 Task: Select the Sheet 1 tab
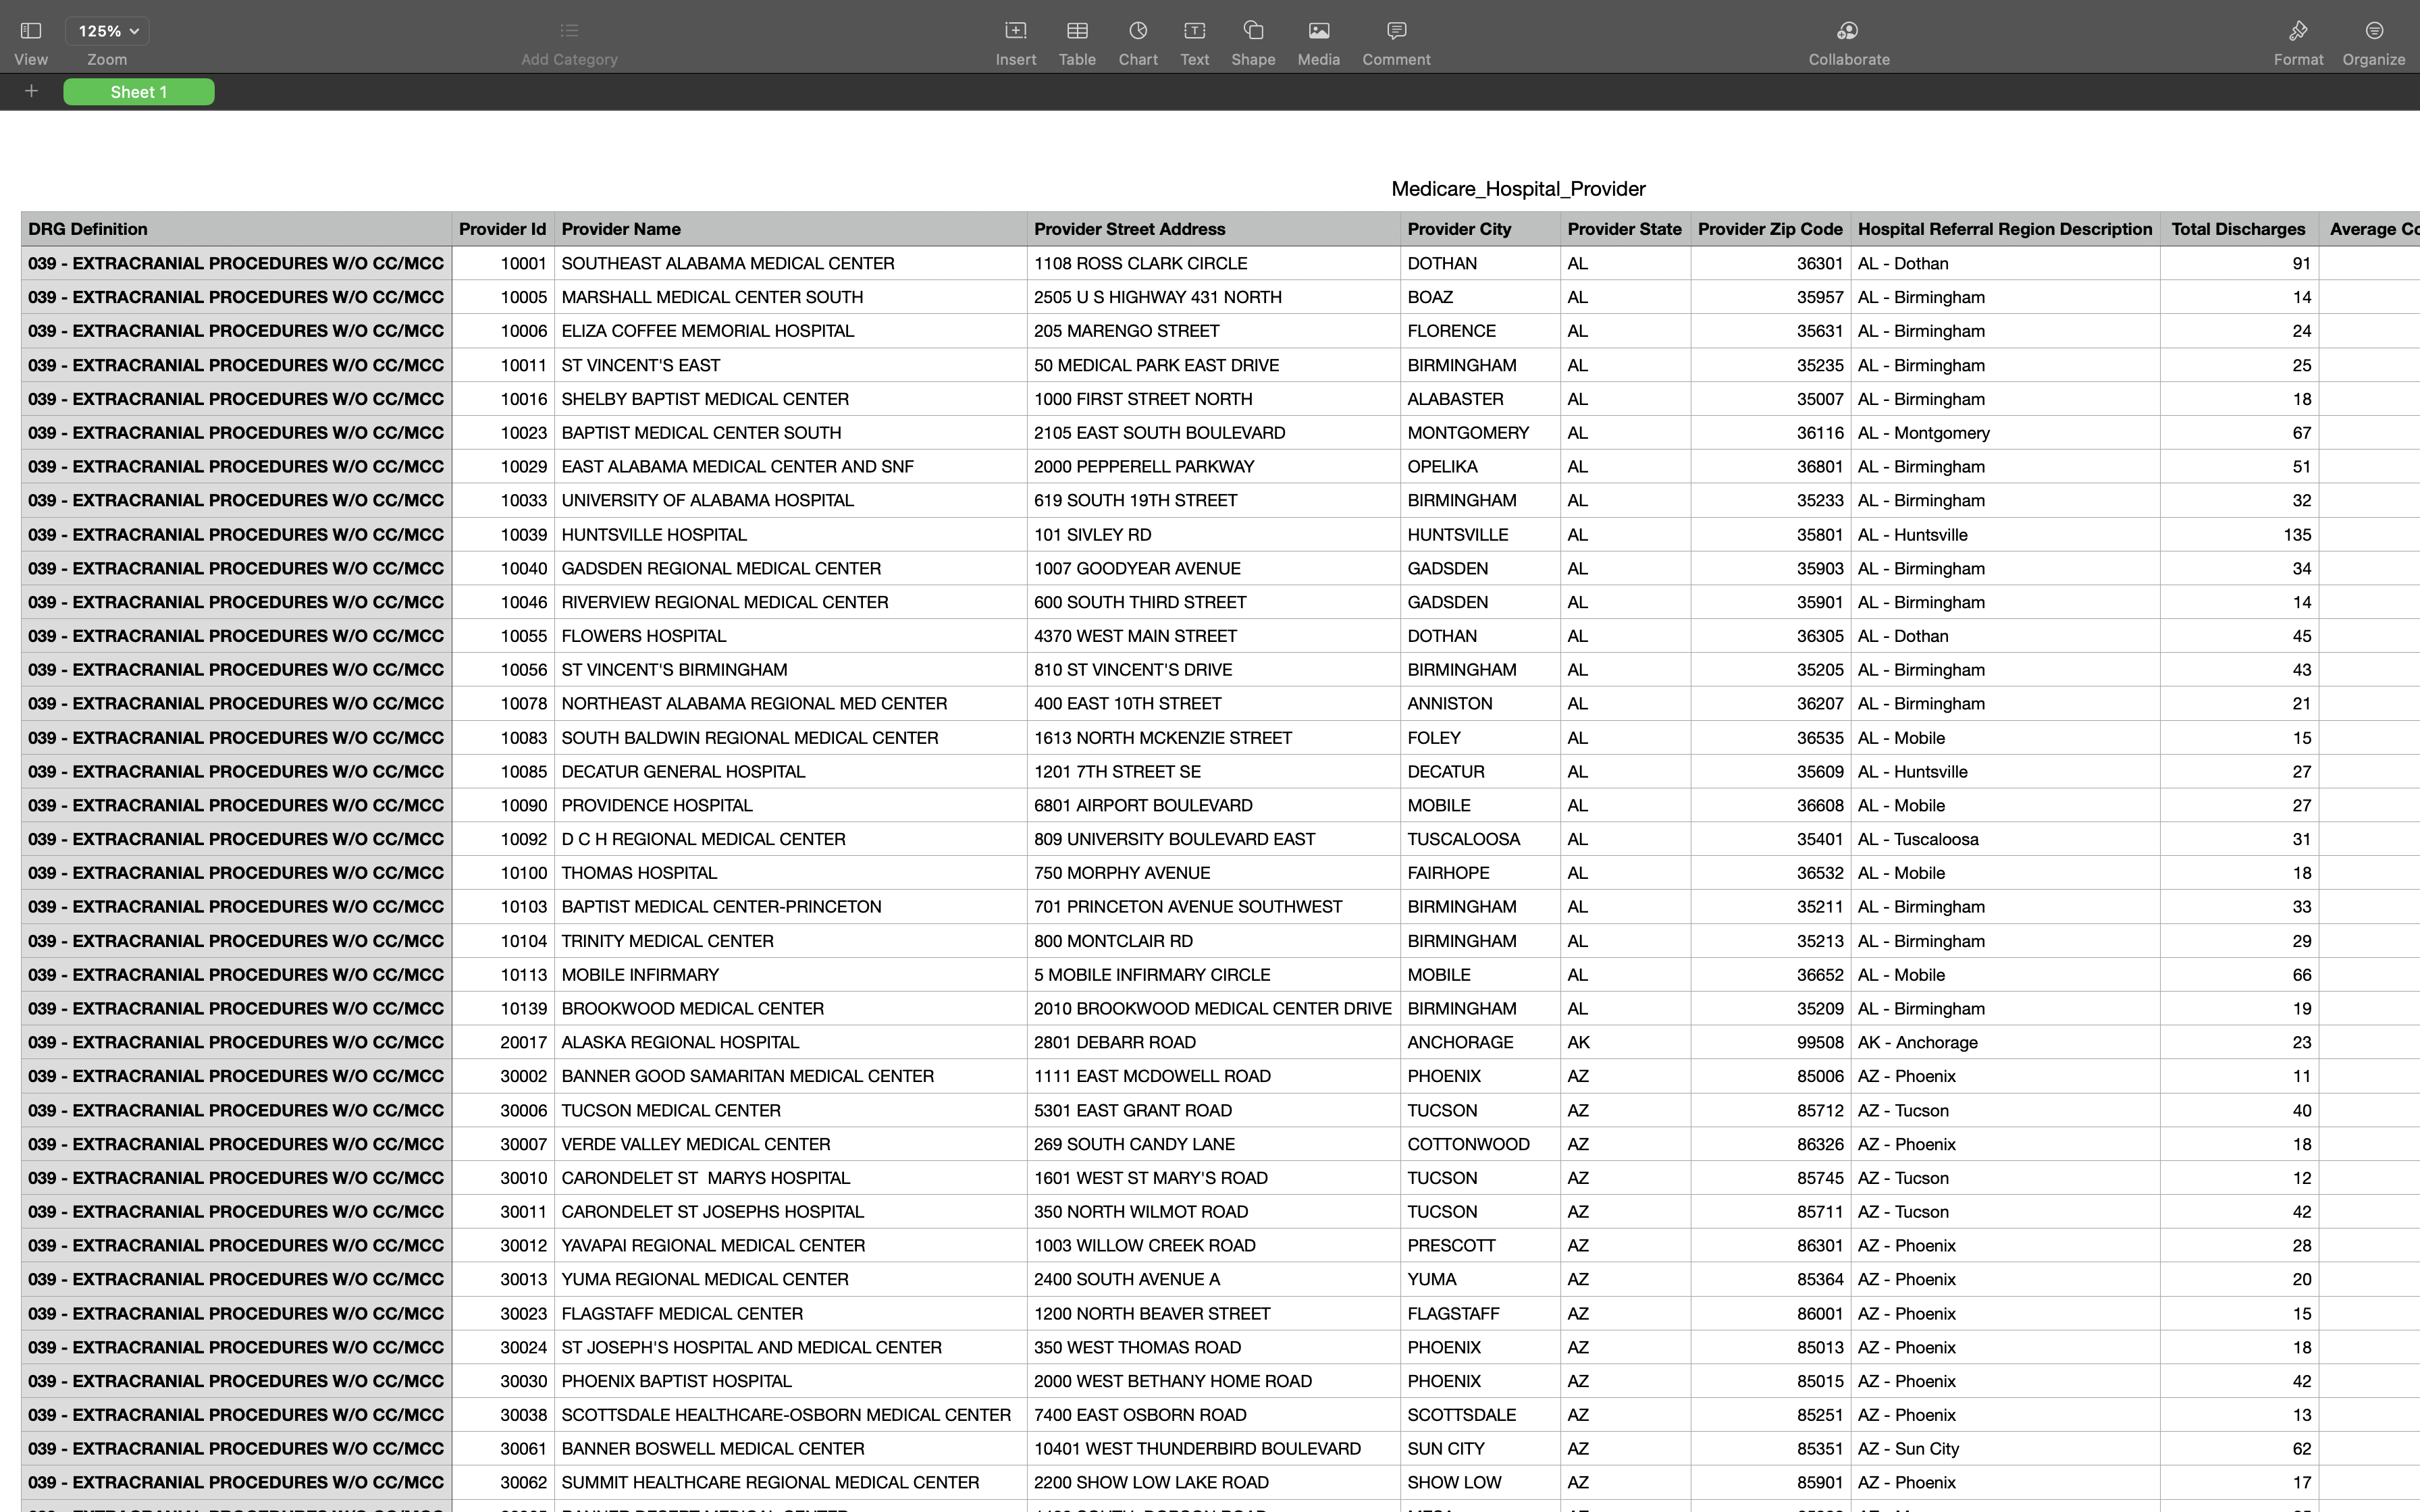click(x=139, y=92)
